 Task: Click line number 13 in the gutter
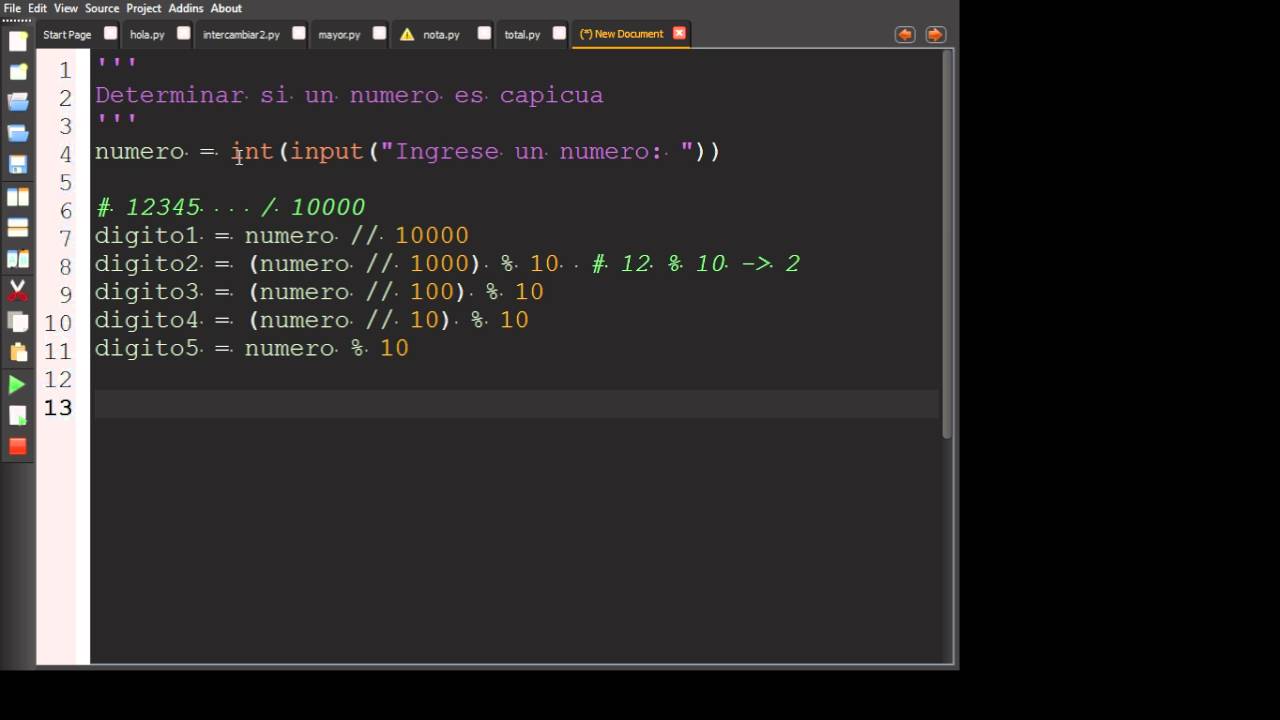click(58, 407)
